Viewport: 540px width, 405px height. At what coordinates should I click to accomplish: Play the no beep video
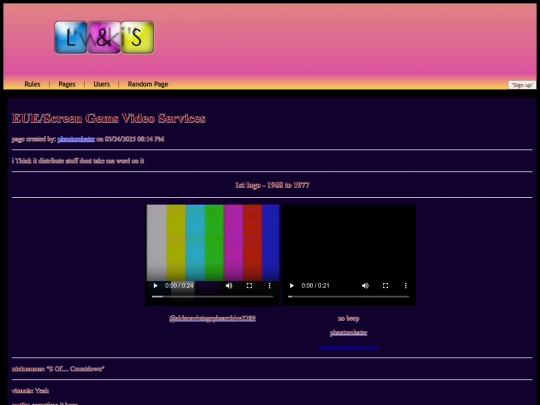292,285
